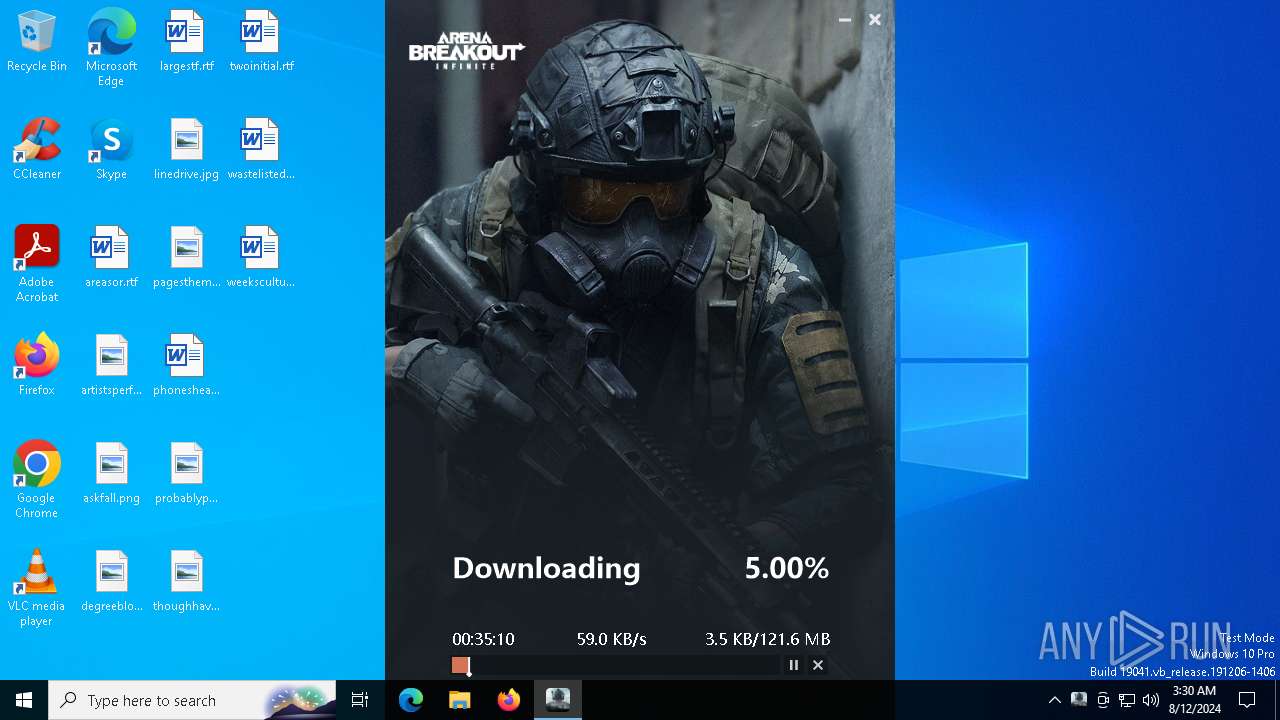Select the Microsoft Edge desktop shortcut
The width and height of the screenshot is (1280, 720).
[111, 48]
